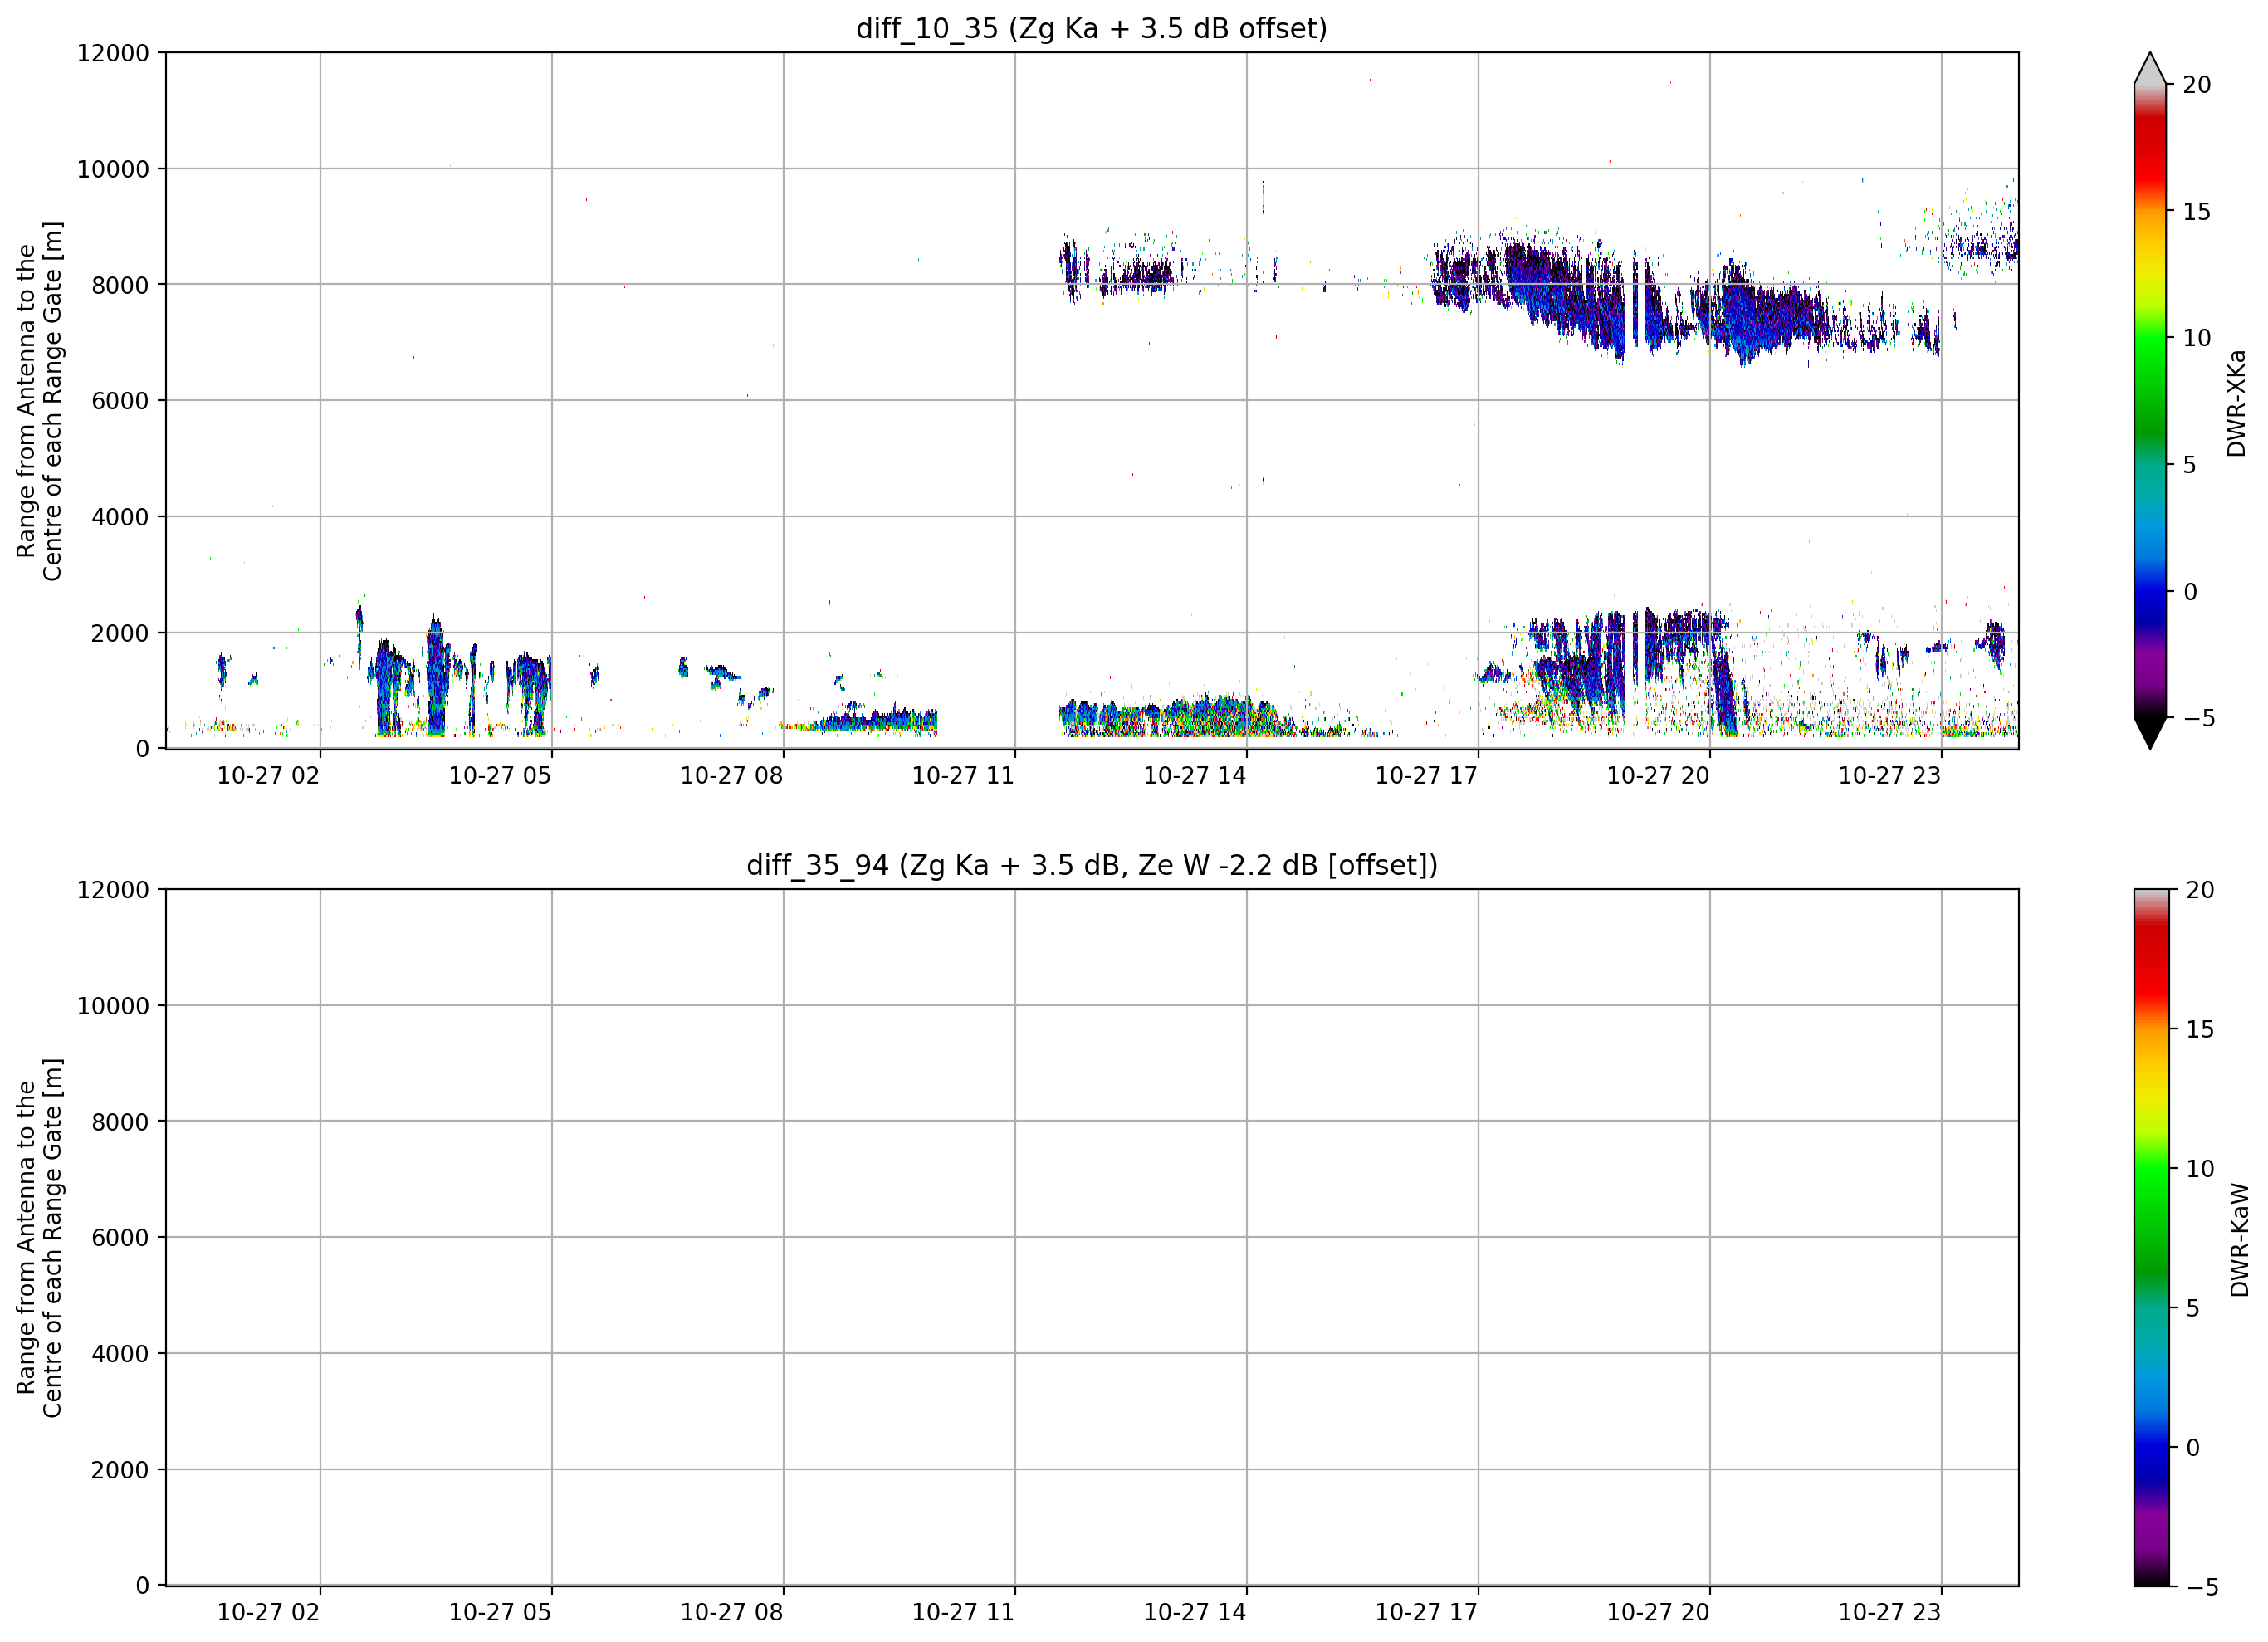Click the gray upper extend arrow on DWR-XKa colorbar
The image size is (2268, 1642).
2150,69
